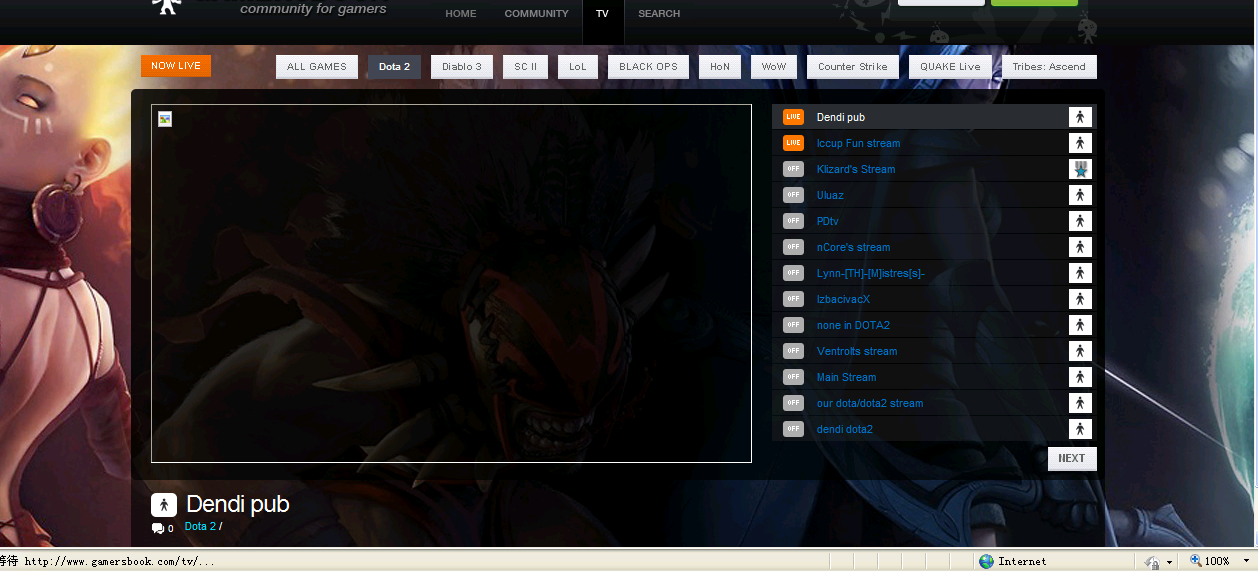The width and height of the screenshot is (1258, 571).
Task: Click avatar icon for Ventrolts stream
Action: tap(1080, 351)
